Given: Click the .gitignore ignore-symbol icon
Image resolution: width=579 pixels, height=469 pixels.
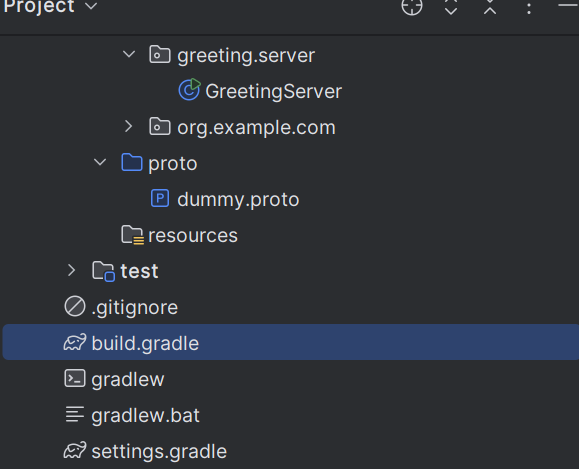Looking at the screenshot, I should [75, 306].
